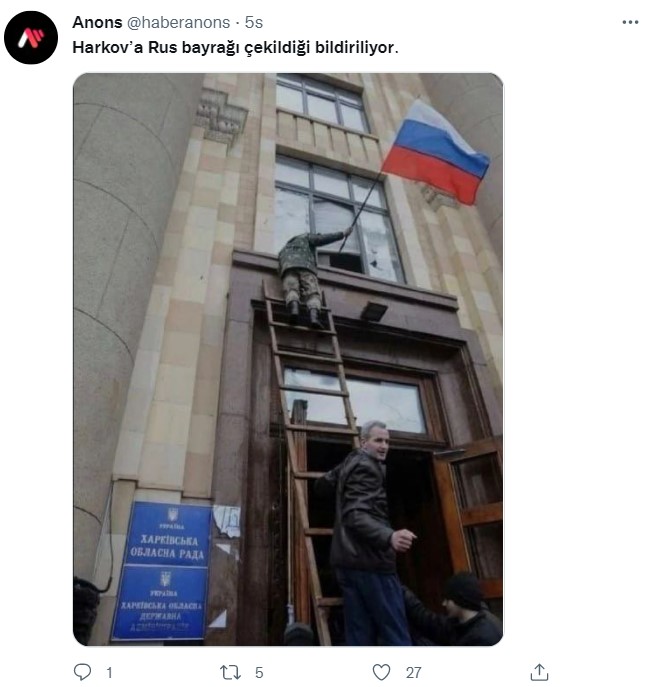648x687 pixels.
Task: Click the upper window of the building photo
Action: click(x=322, y=103)
